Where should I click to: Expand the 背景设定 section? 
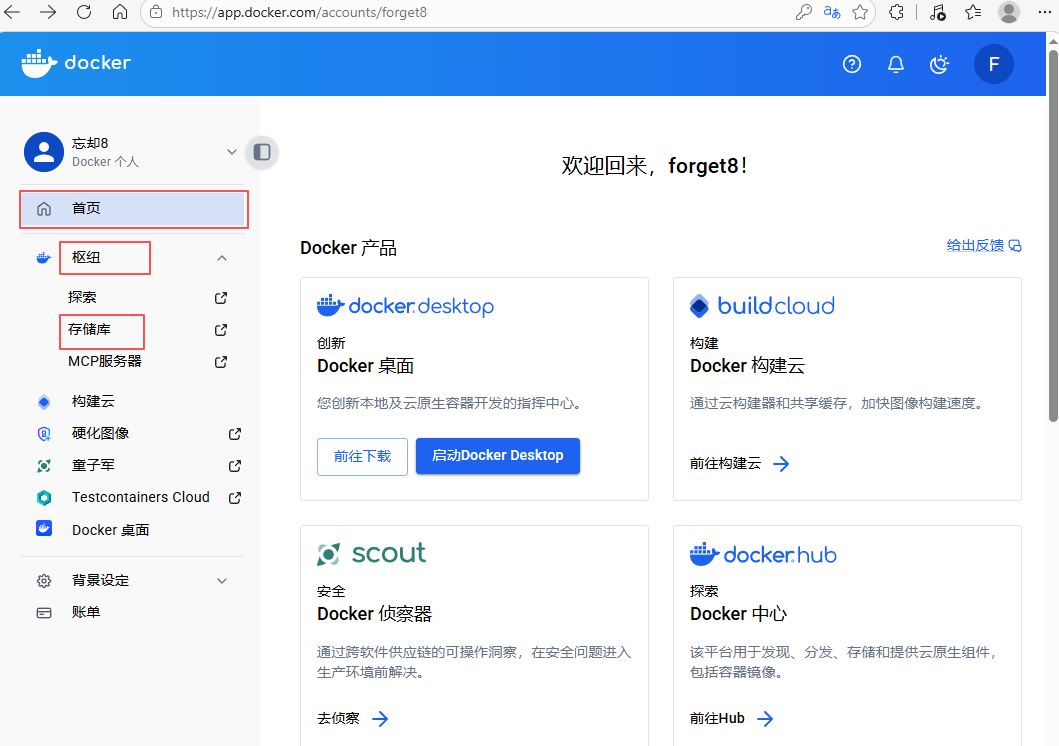[222, 581]
